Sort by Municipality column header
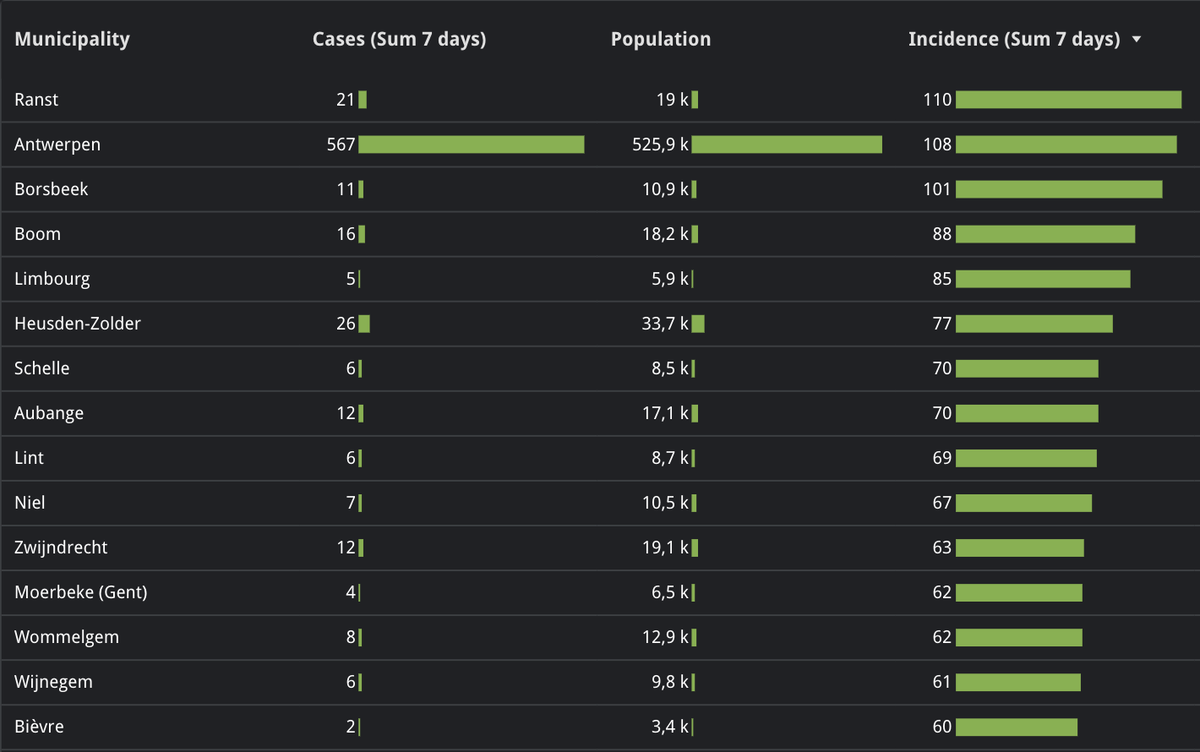The image size is (1200, 752). coord(72,40)
